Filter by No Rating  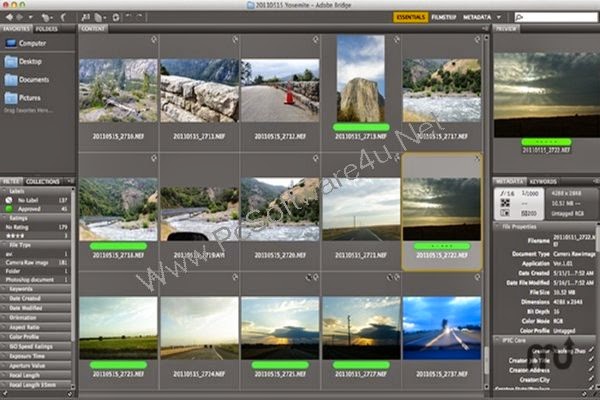pos(36,227)
